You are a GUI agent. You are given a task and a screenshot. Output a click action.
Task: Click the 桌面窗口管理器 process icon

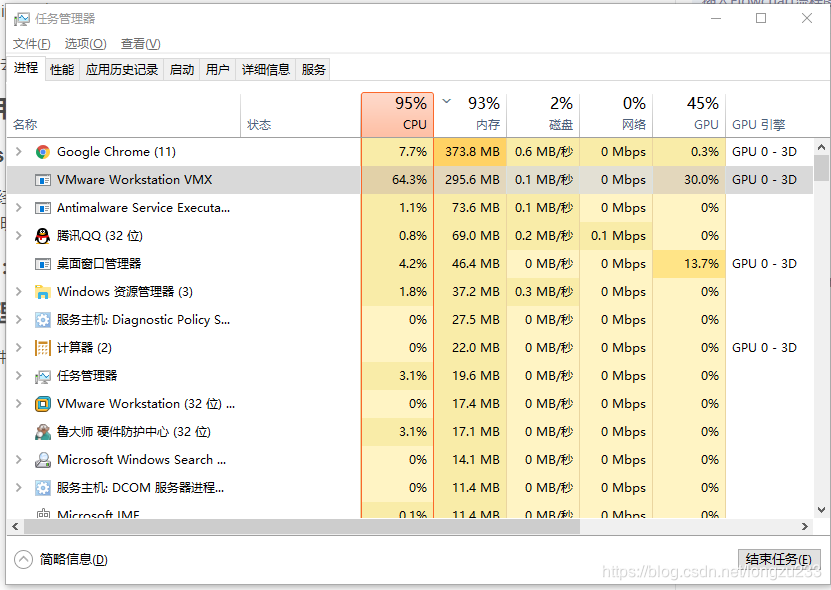pyautogui.click(x=43, y=264)
